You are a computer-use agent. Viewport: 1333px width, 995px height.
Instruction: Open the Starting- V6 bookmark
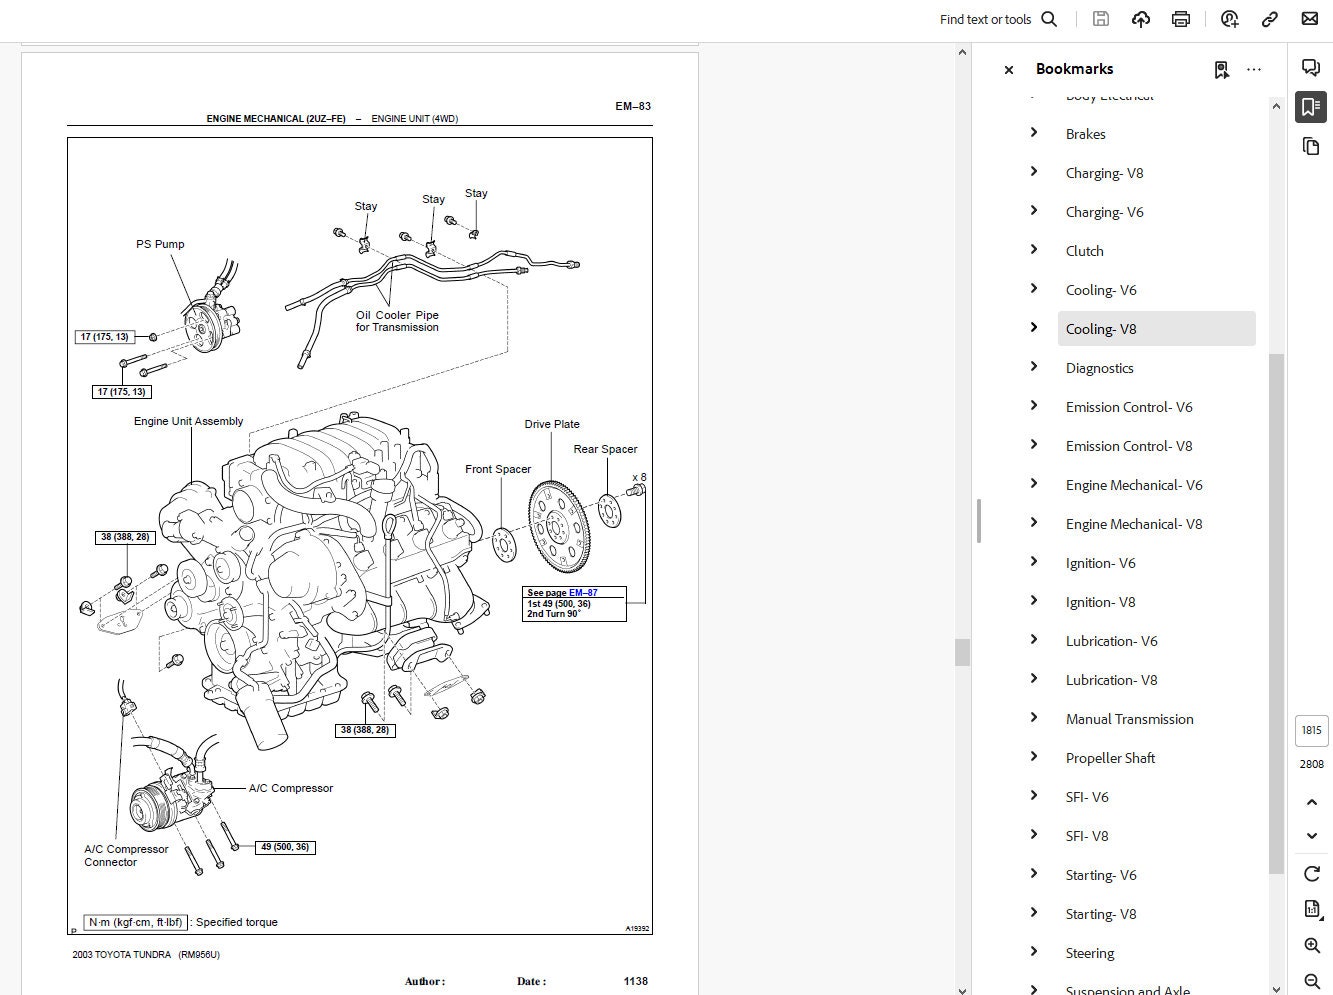[1101, 875]
